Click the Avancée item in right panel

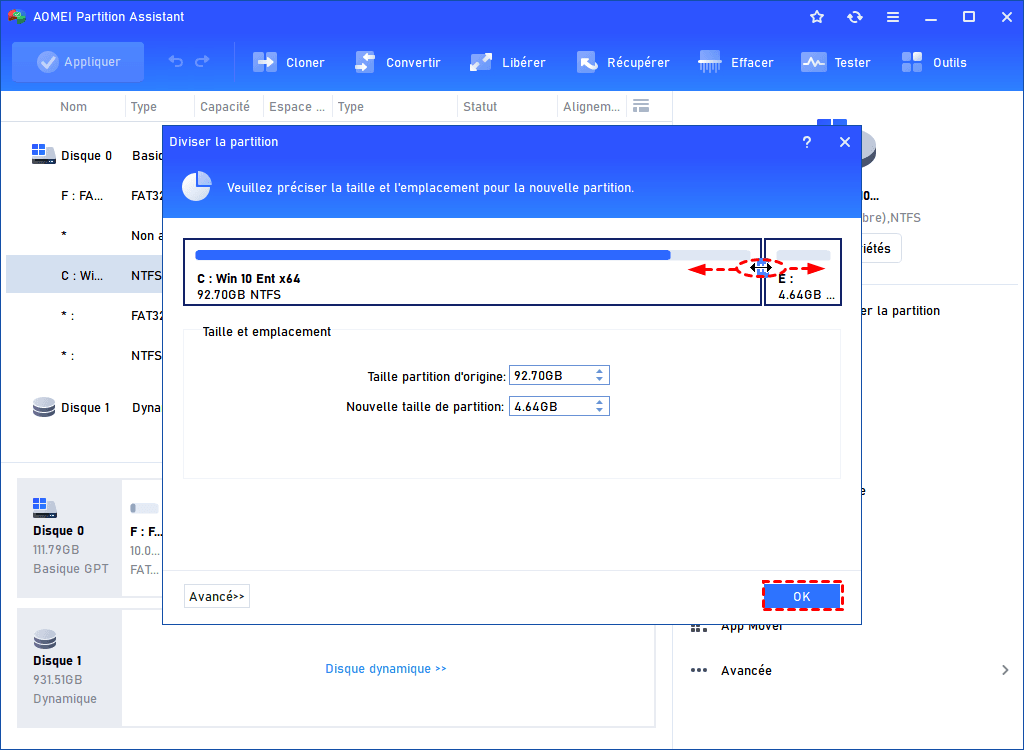click(x=746, y=670)
